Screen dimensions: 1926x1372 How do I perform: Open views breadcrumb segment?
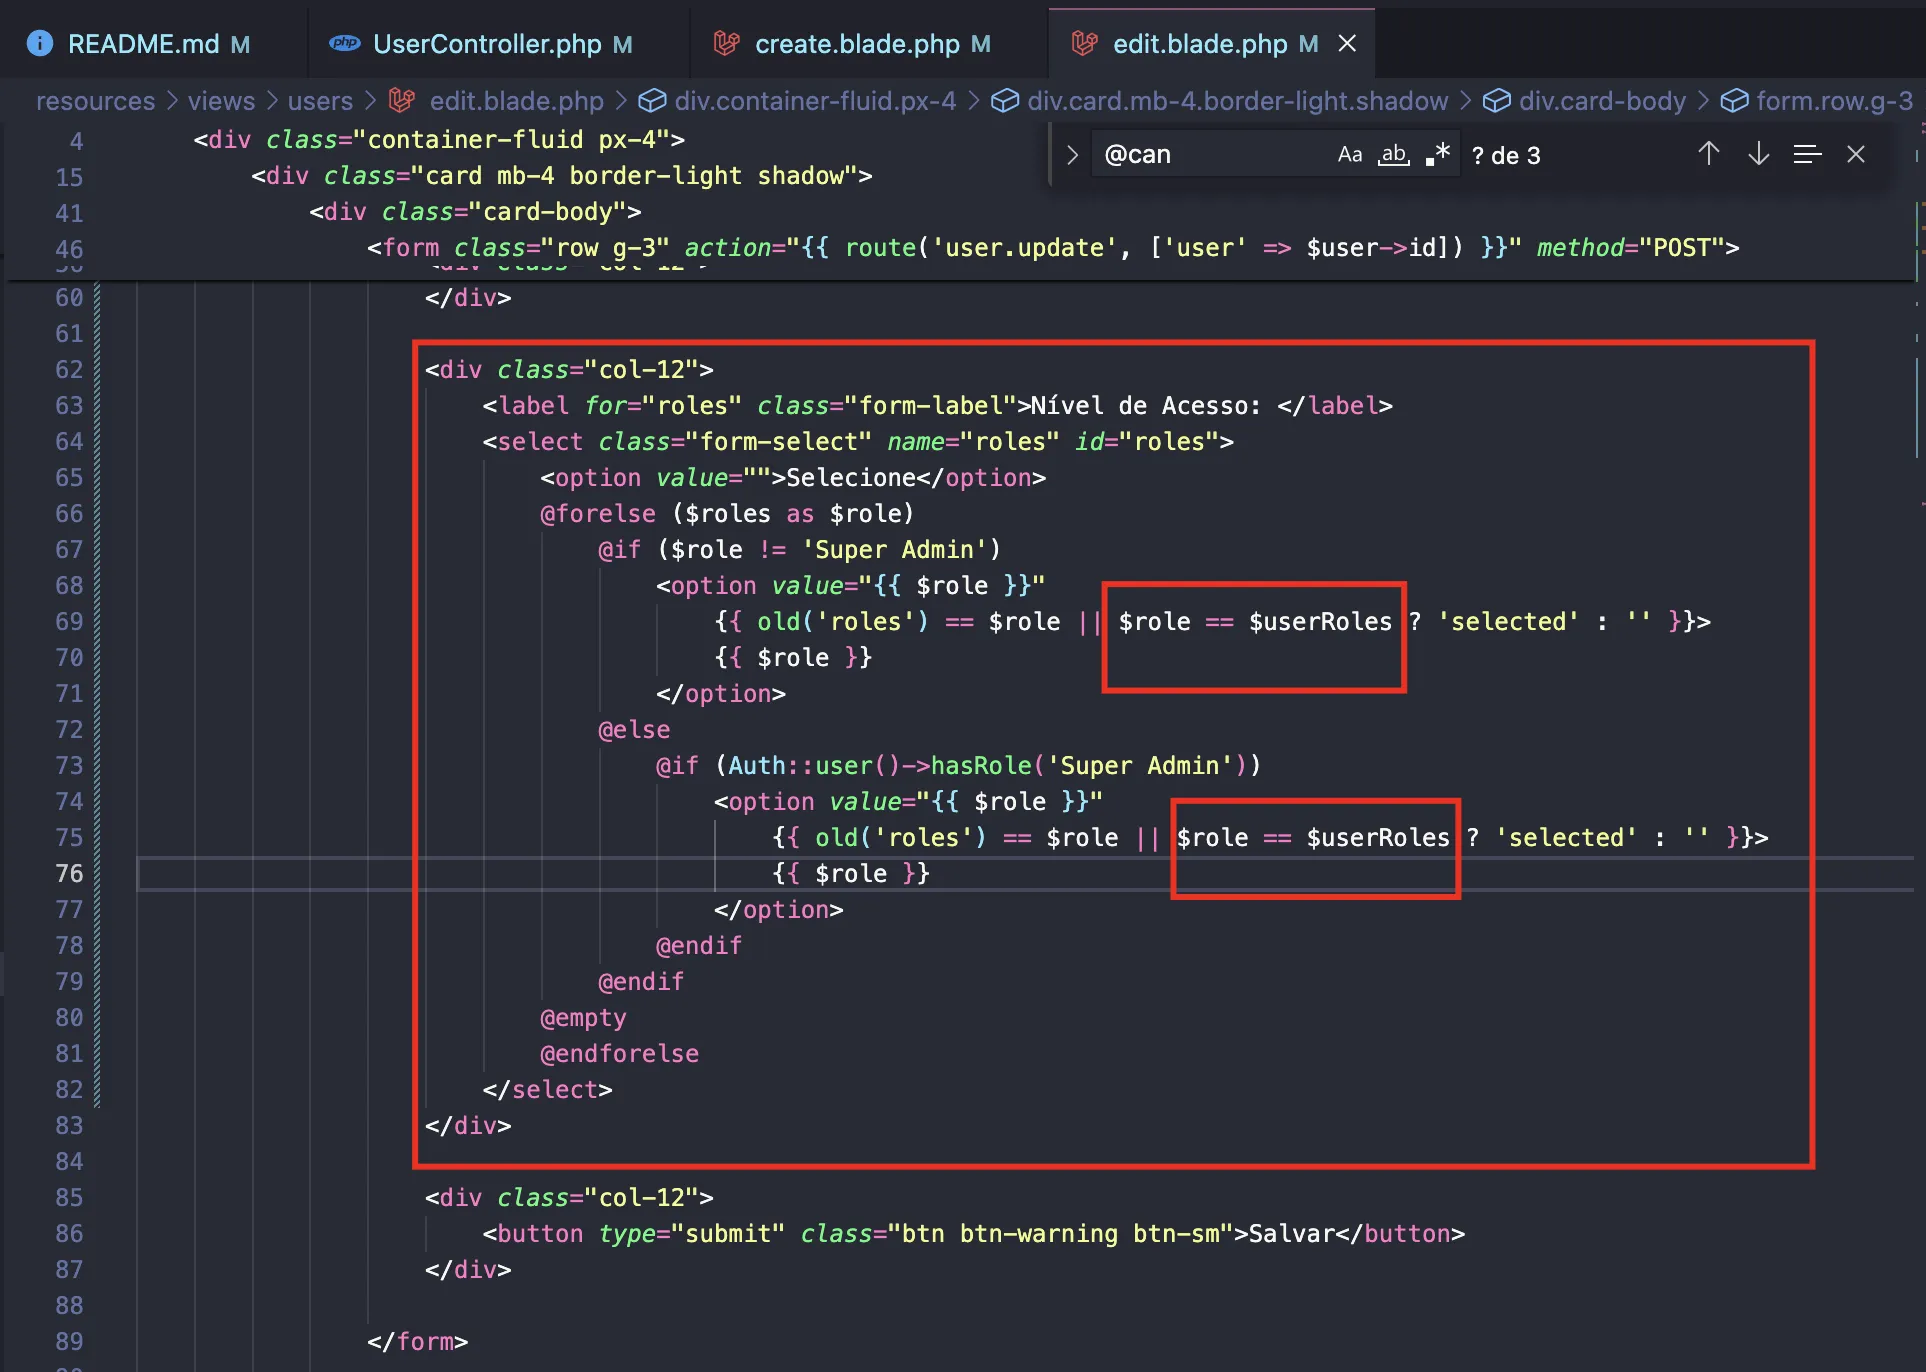(221, 101)
